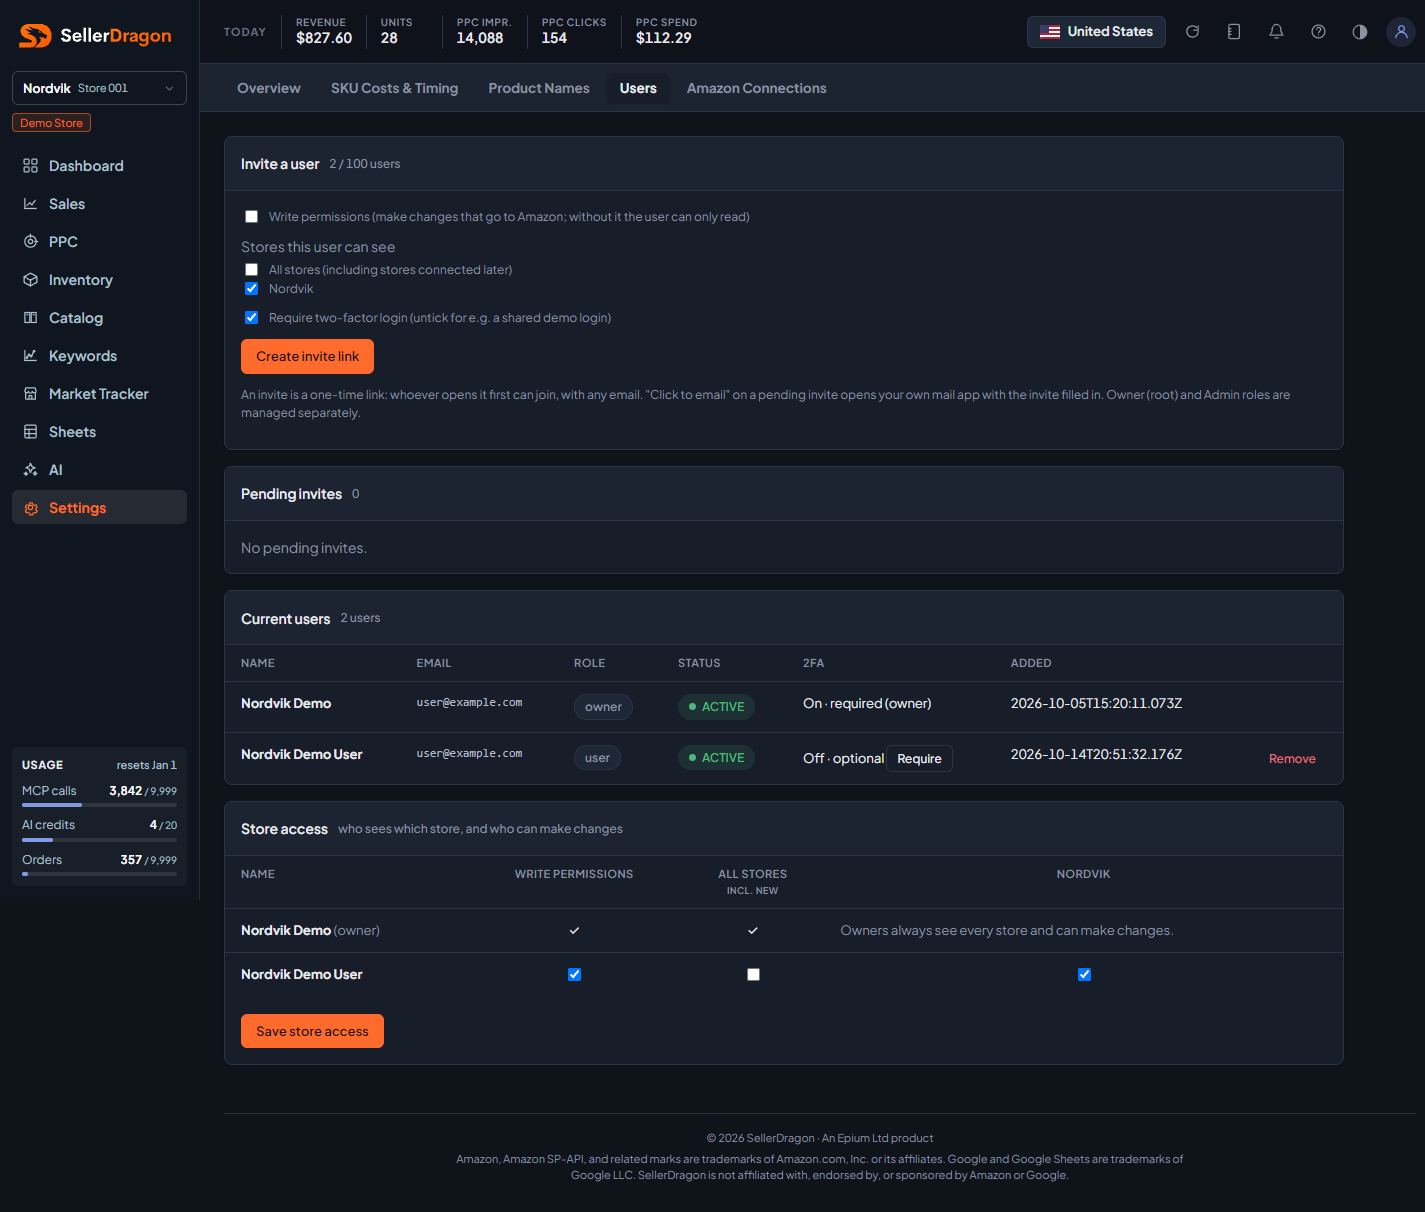Click the refresh icon in top bar

click(x=1192, y=32)
